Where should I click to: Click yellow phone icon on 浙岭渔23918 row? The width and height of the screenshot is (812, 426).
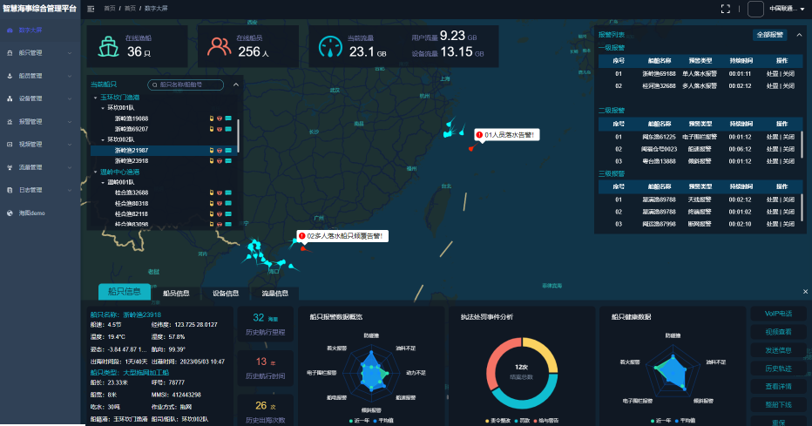click(211, 161)
